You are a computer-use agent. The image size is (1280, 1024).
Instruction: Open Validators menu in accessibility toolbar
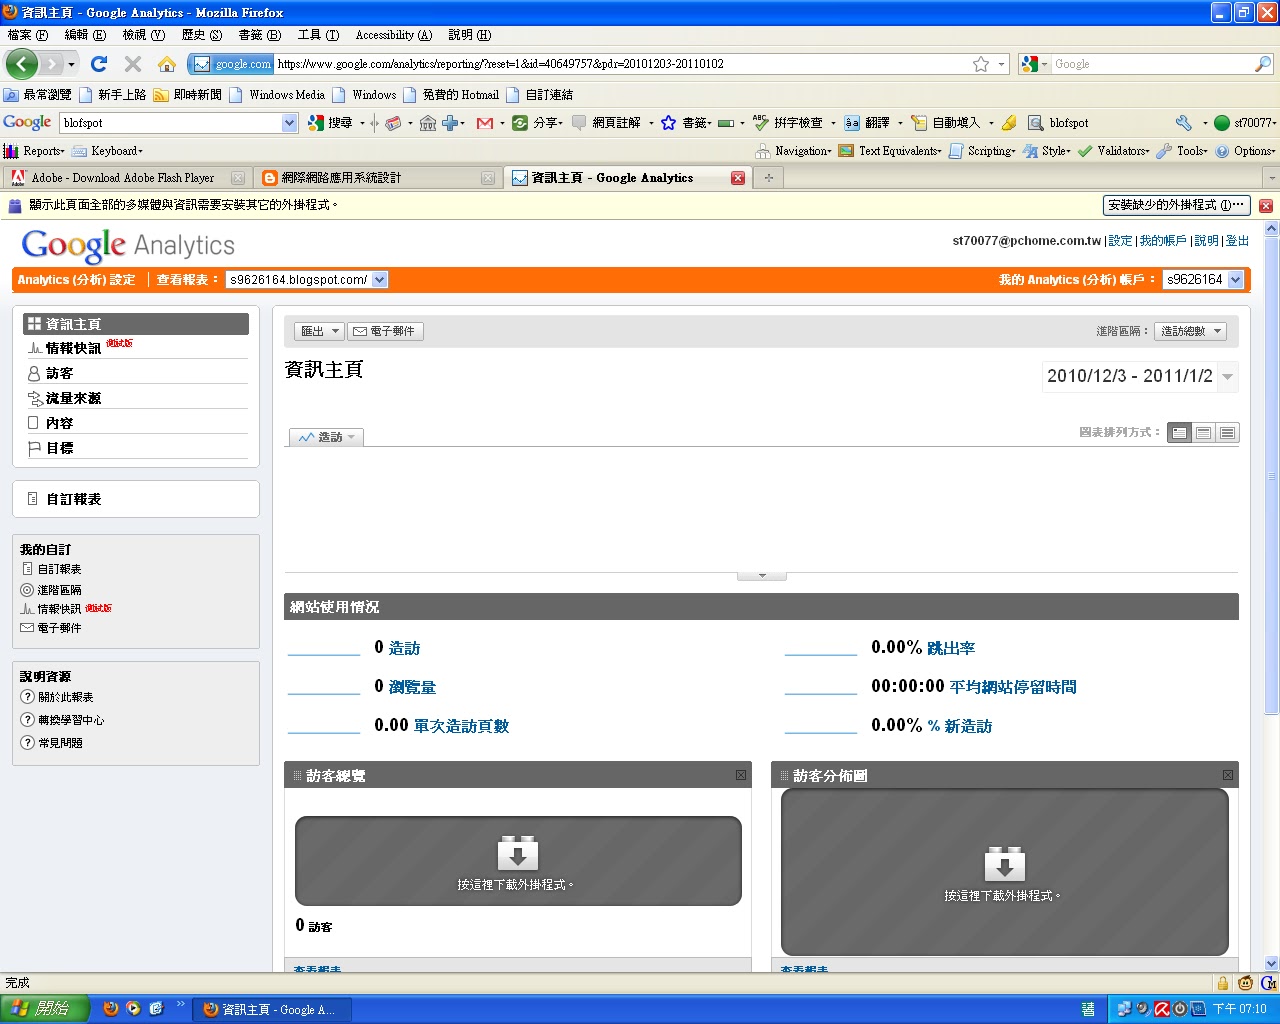coord(1113,151)
